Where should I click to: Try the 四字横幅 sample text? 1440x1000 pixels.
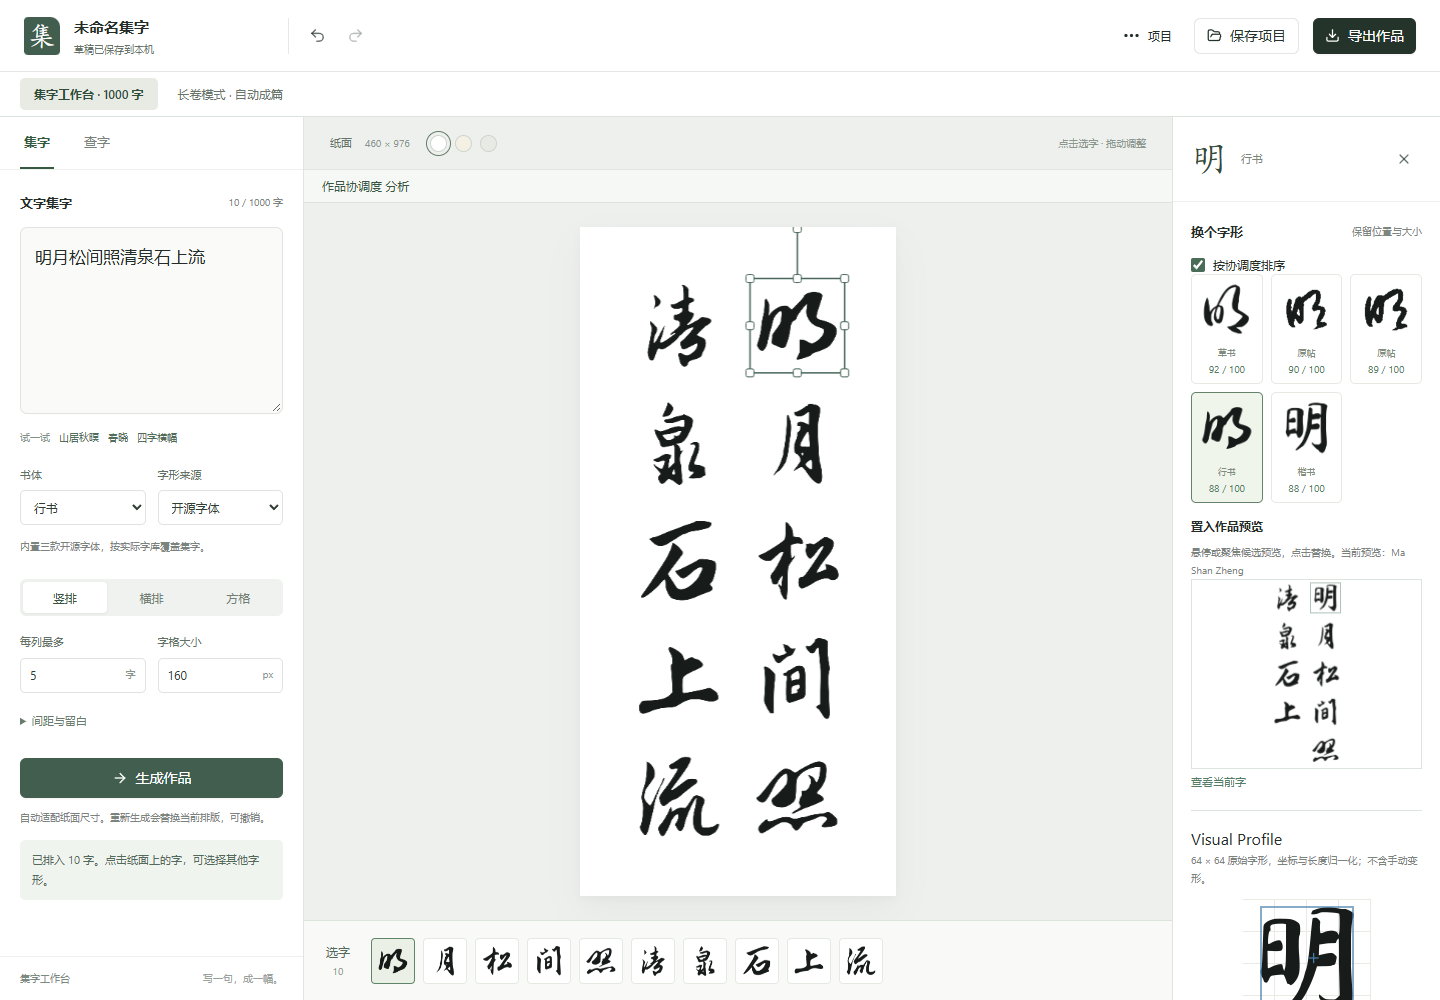point(157,438)
